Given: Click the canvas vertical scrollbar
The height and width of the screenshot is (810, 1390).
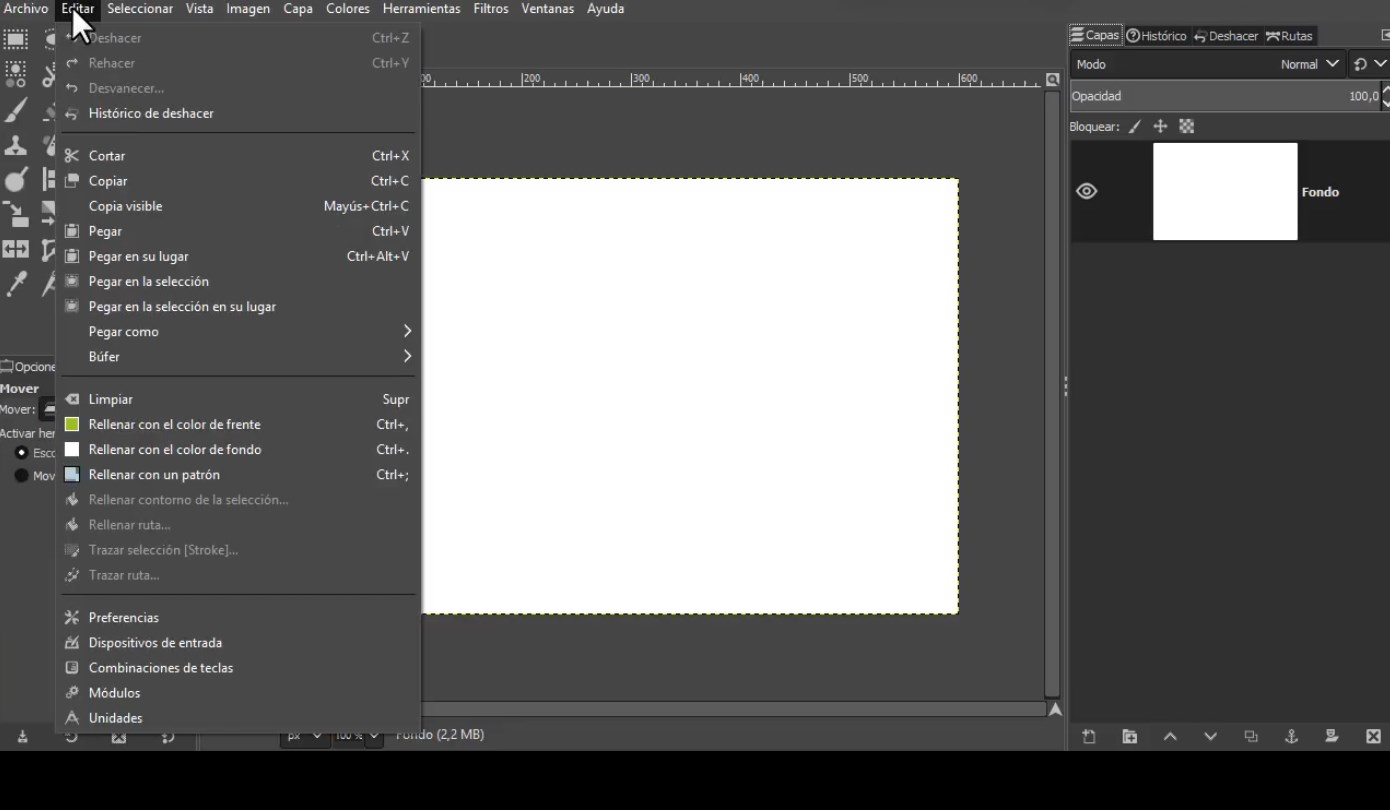Looking at the screenshot, I should (1052, 394).
